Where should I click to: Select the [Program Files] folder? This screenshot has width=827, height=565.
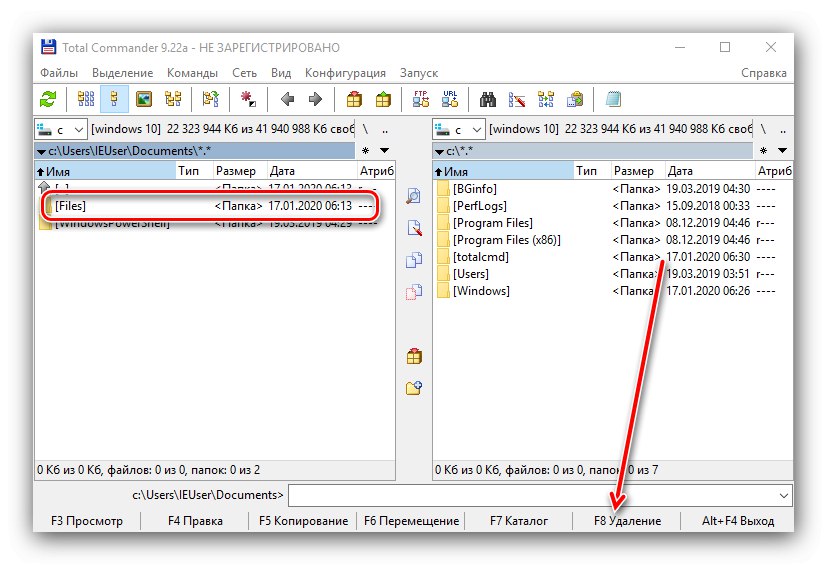tap(613, 223)
